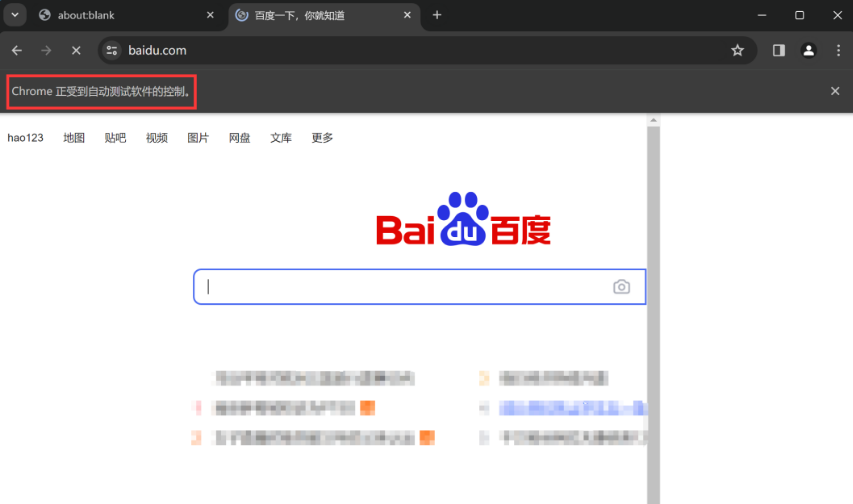Open Chrome's three-dot menu
Viewport: 853px width, 504px height.
coord(838,51)
